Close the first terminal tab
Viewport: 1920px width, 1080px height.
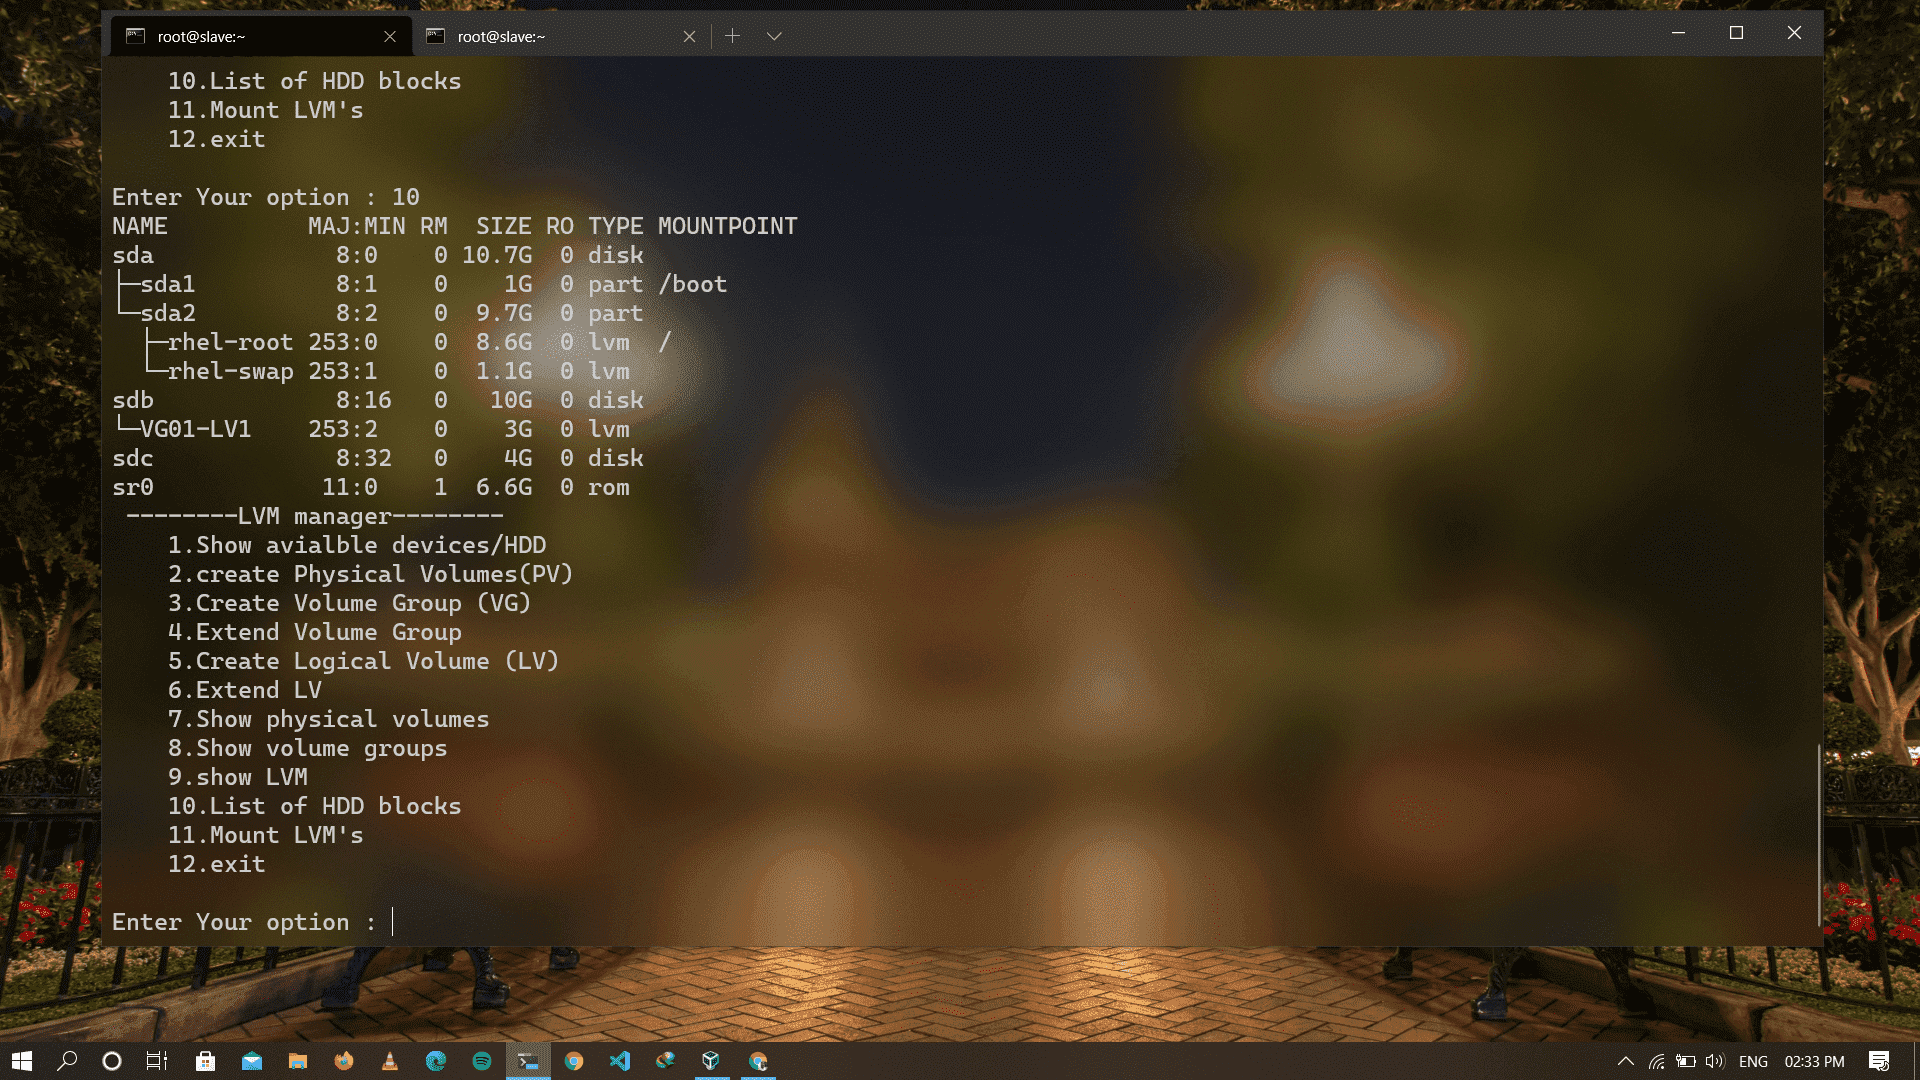pyautogui.click(x=390, y=37)
